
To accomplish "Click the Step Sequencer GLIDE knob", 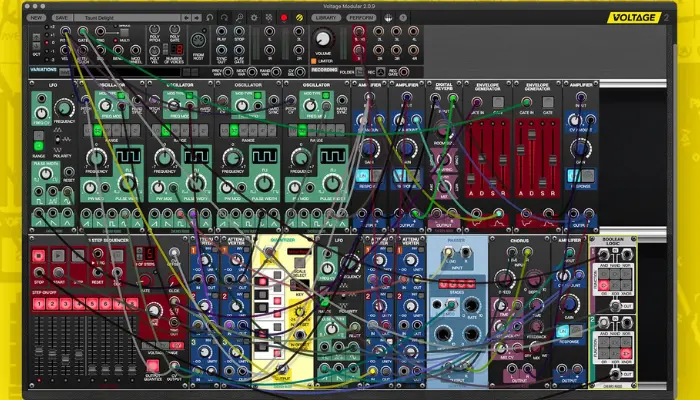I will [174, 281].
